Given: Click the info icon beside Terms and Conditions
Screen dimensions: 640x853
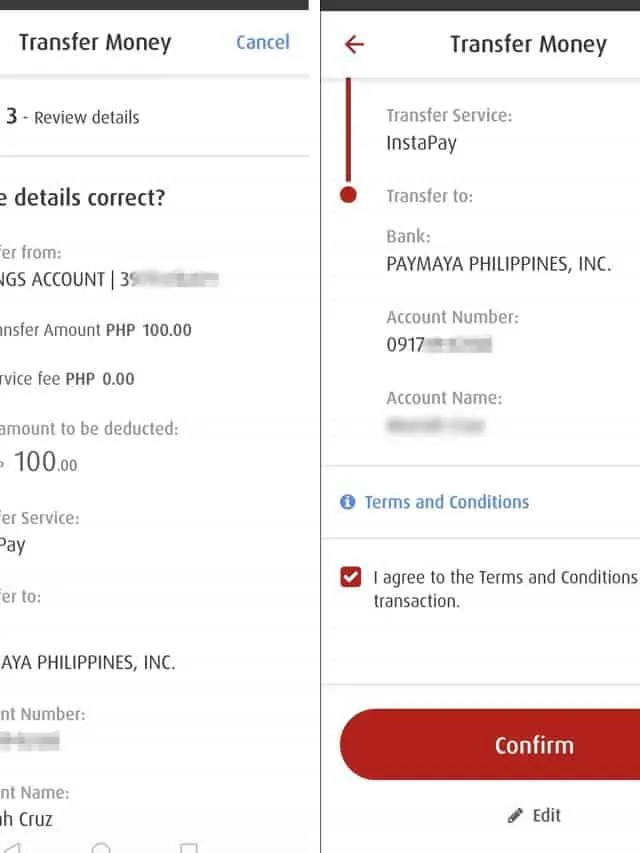Looking at the screenshot, I should (348, 502).
